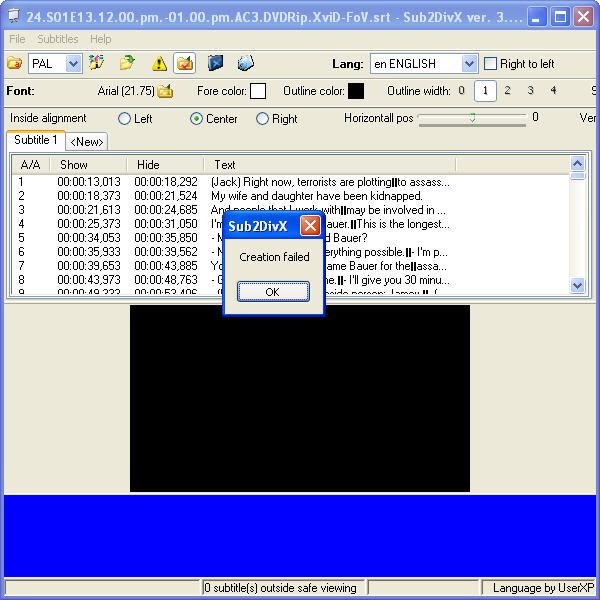Screen dimensions: 600x600
Task: Open the Subtitles menu
Action: tap(58, 39)
